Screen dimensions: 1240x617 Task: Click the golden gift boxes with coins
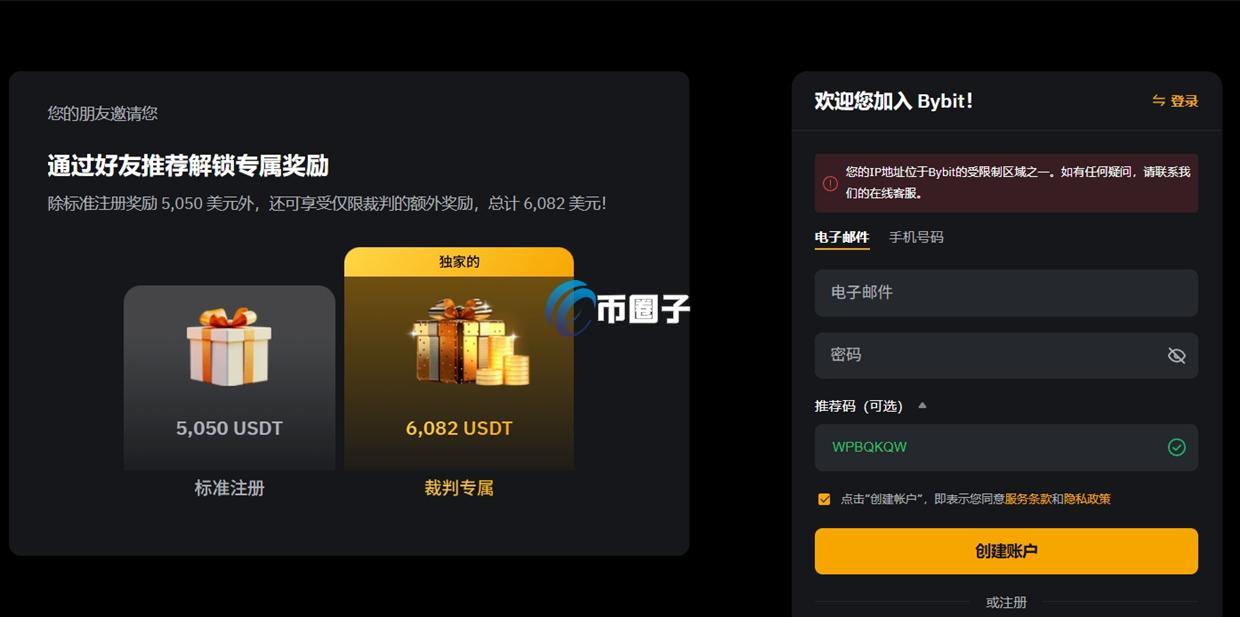point(469,342)
